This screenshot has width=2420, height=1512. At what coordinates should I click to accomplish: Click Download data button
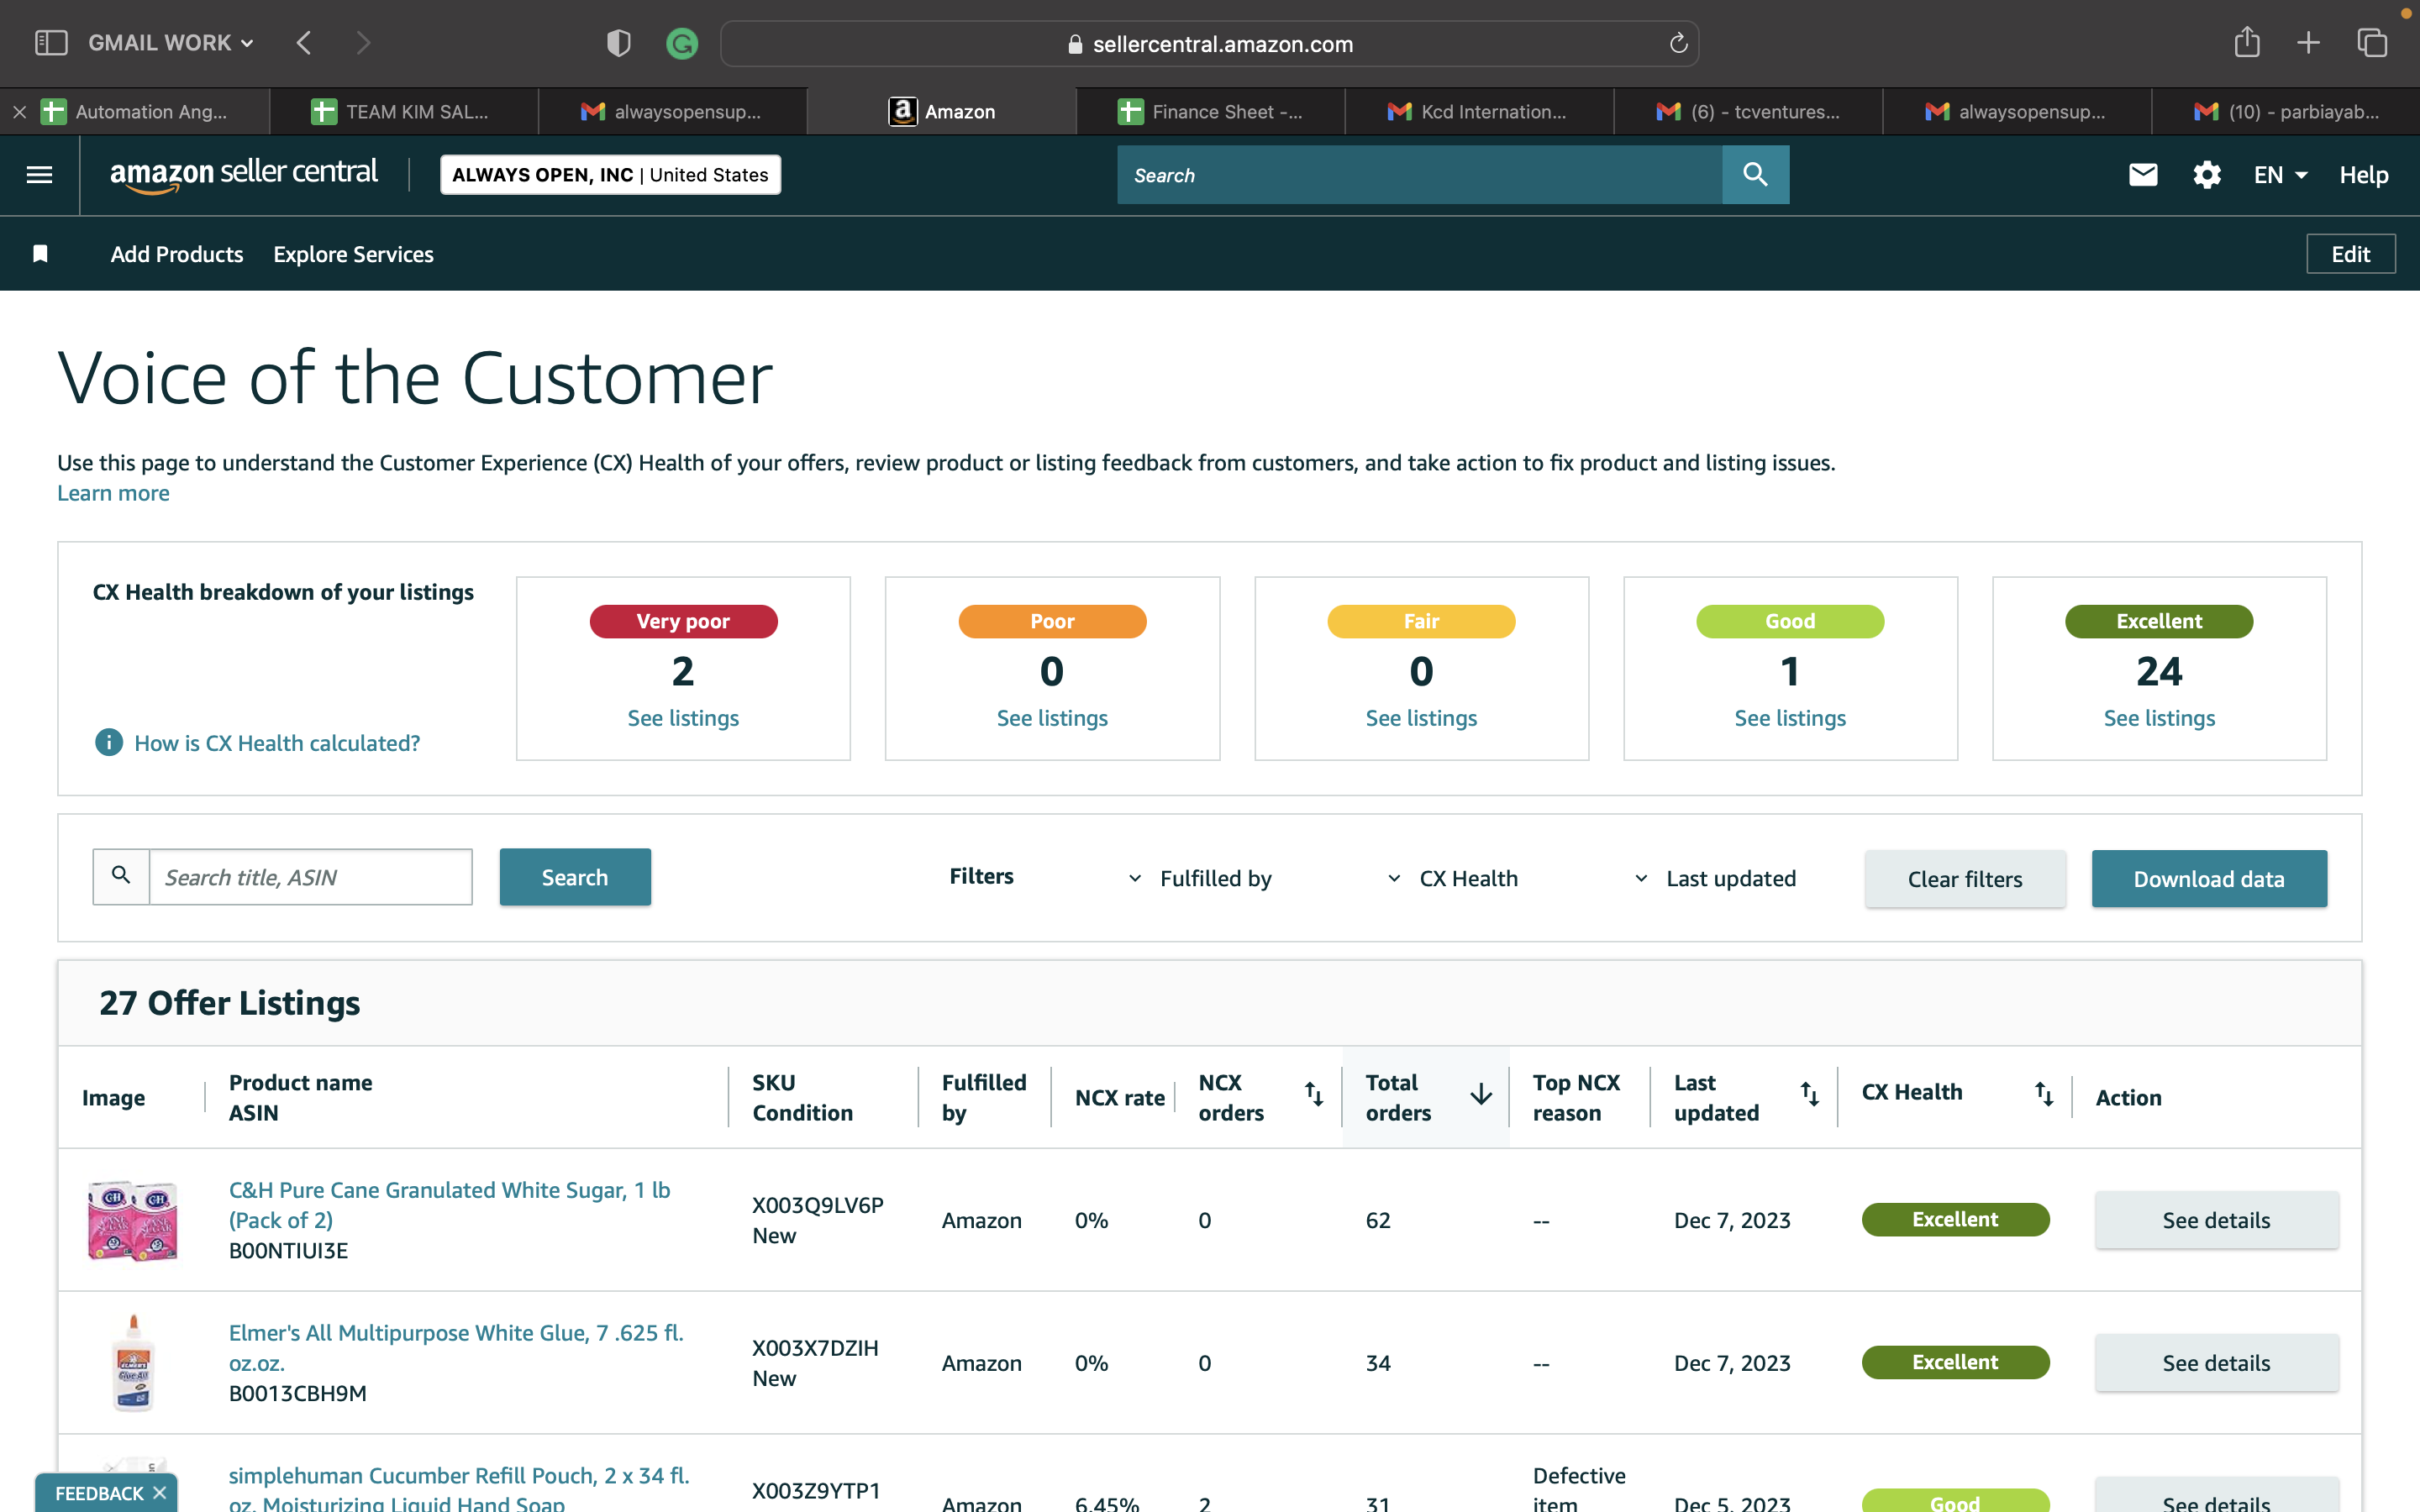click(x=2209, y=879)
